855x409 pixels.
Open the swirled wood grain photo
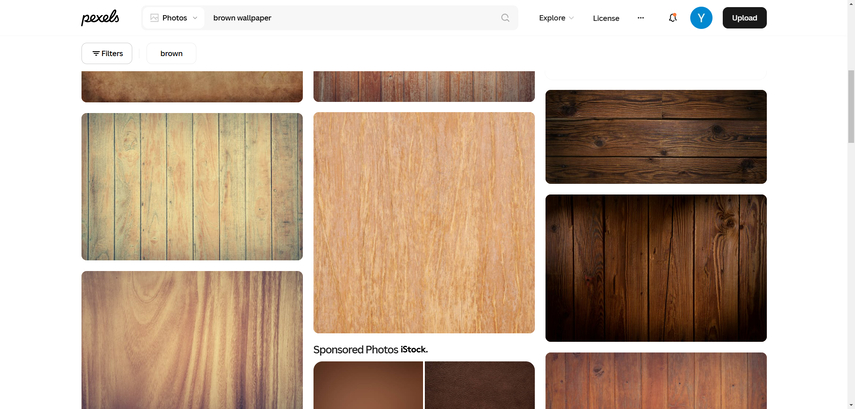[192, 340]
